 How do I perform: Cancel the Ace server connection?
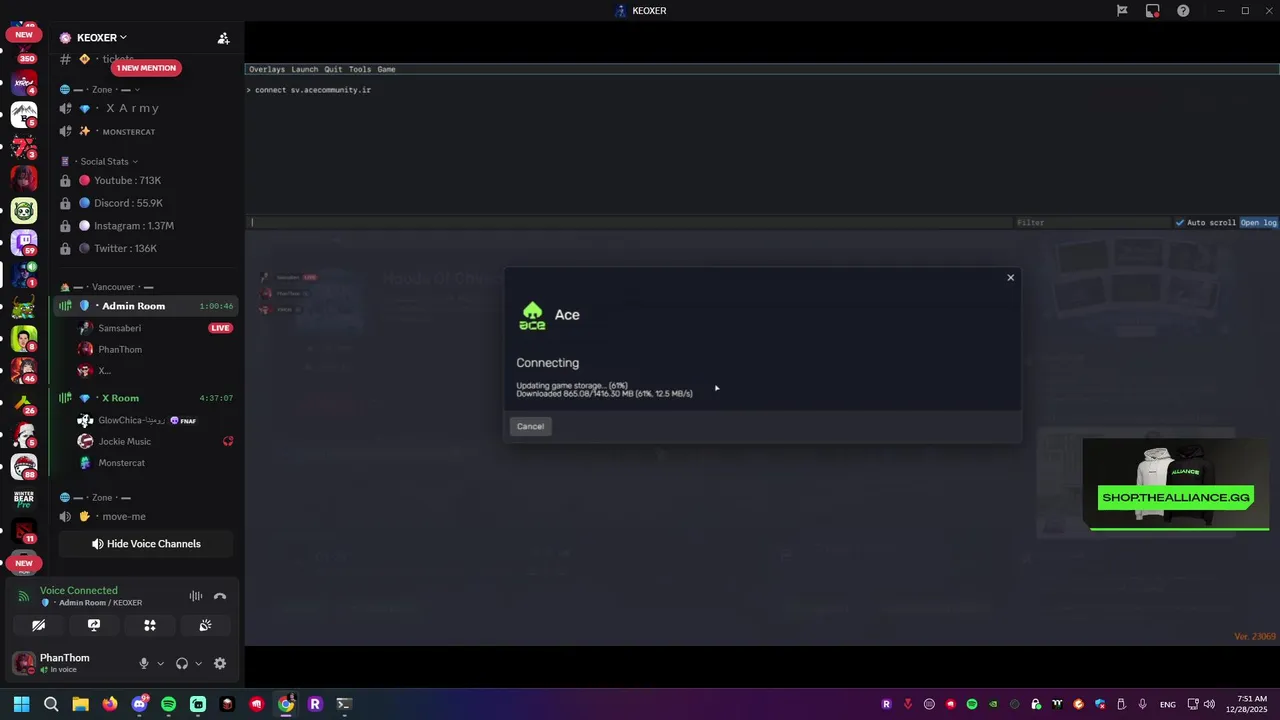click(x=530, y=427)
